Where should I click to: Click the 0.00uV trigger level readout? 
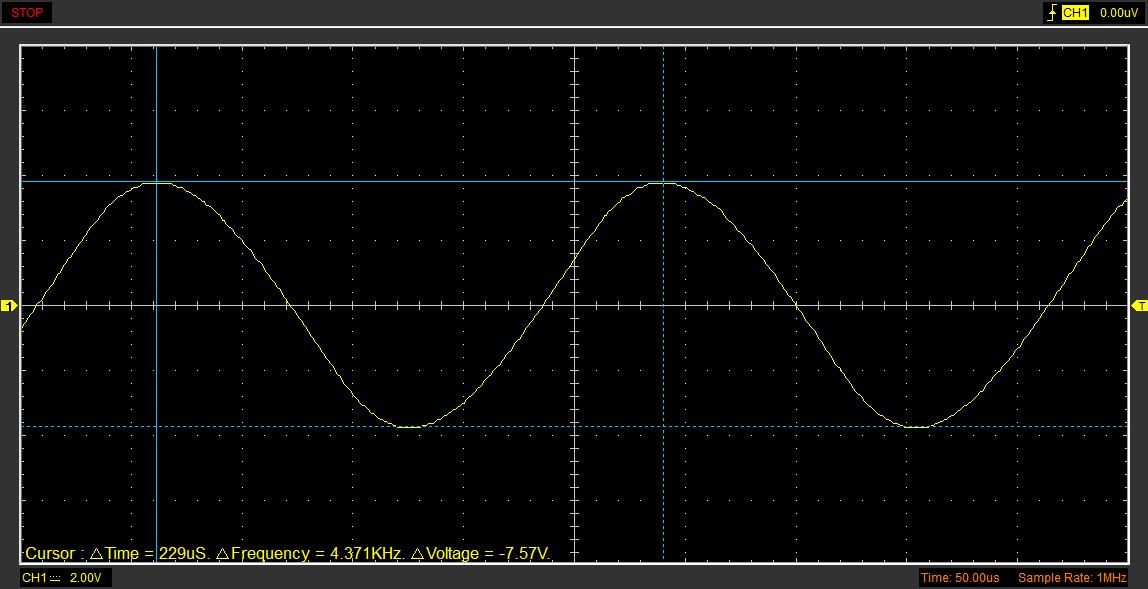(1119, 13)
